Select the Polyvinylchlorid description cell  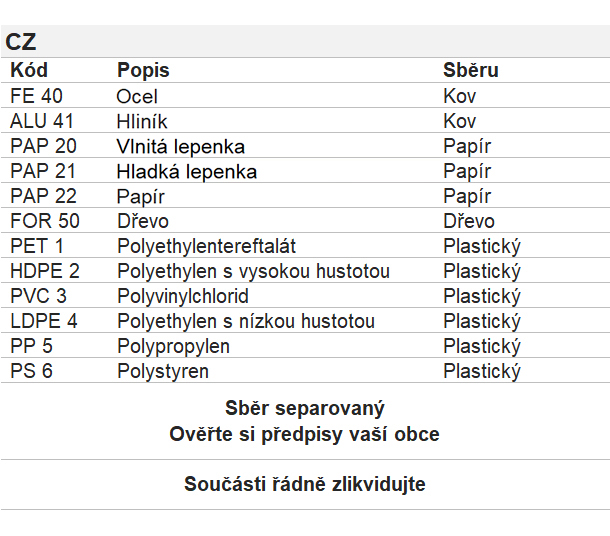click(183, 296)
